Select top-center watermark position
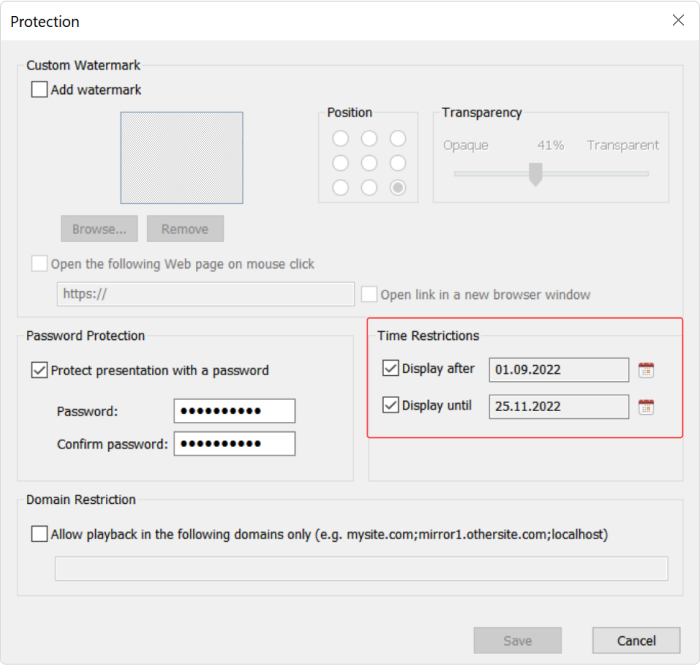 [x=369, y=138]
